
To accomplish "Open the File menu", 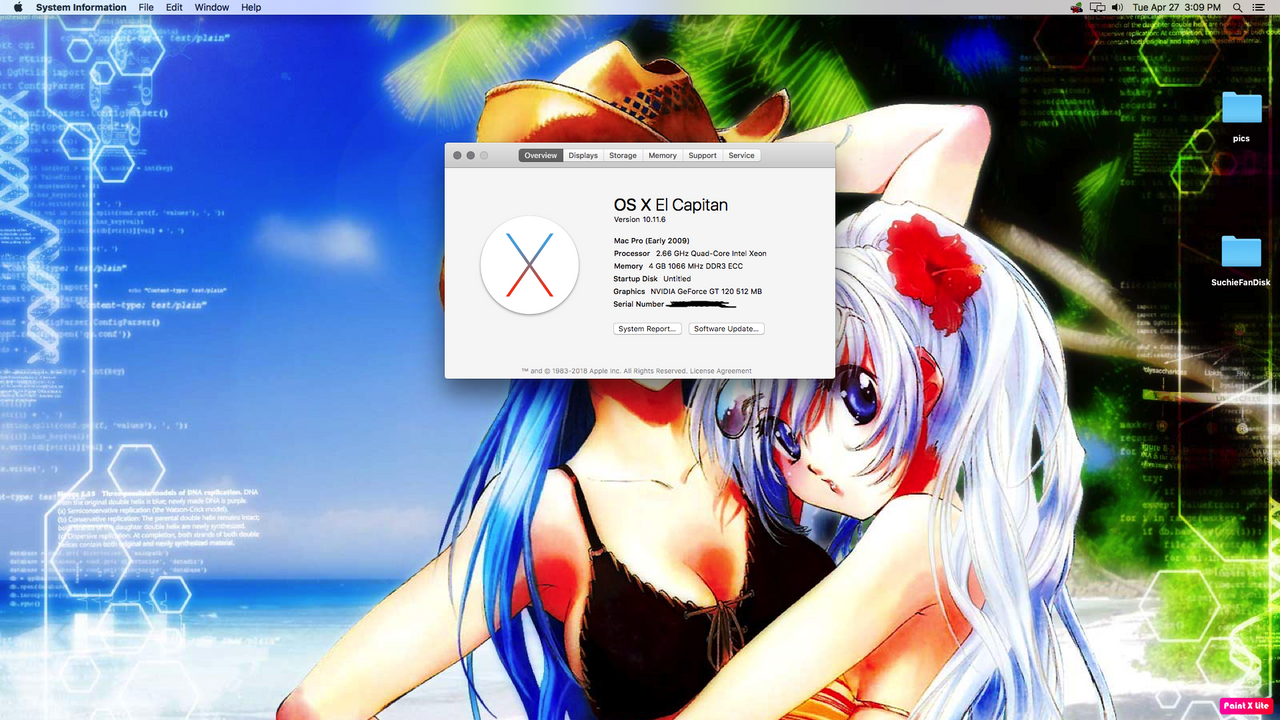I will [146, 7].
